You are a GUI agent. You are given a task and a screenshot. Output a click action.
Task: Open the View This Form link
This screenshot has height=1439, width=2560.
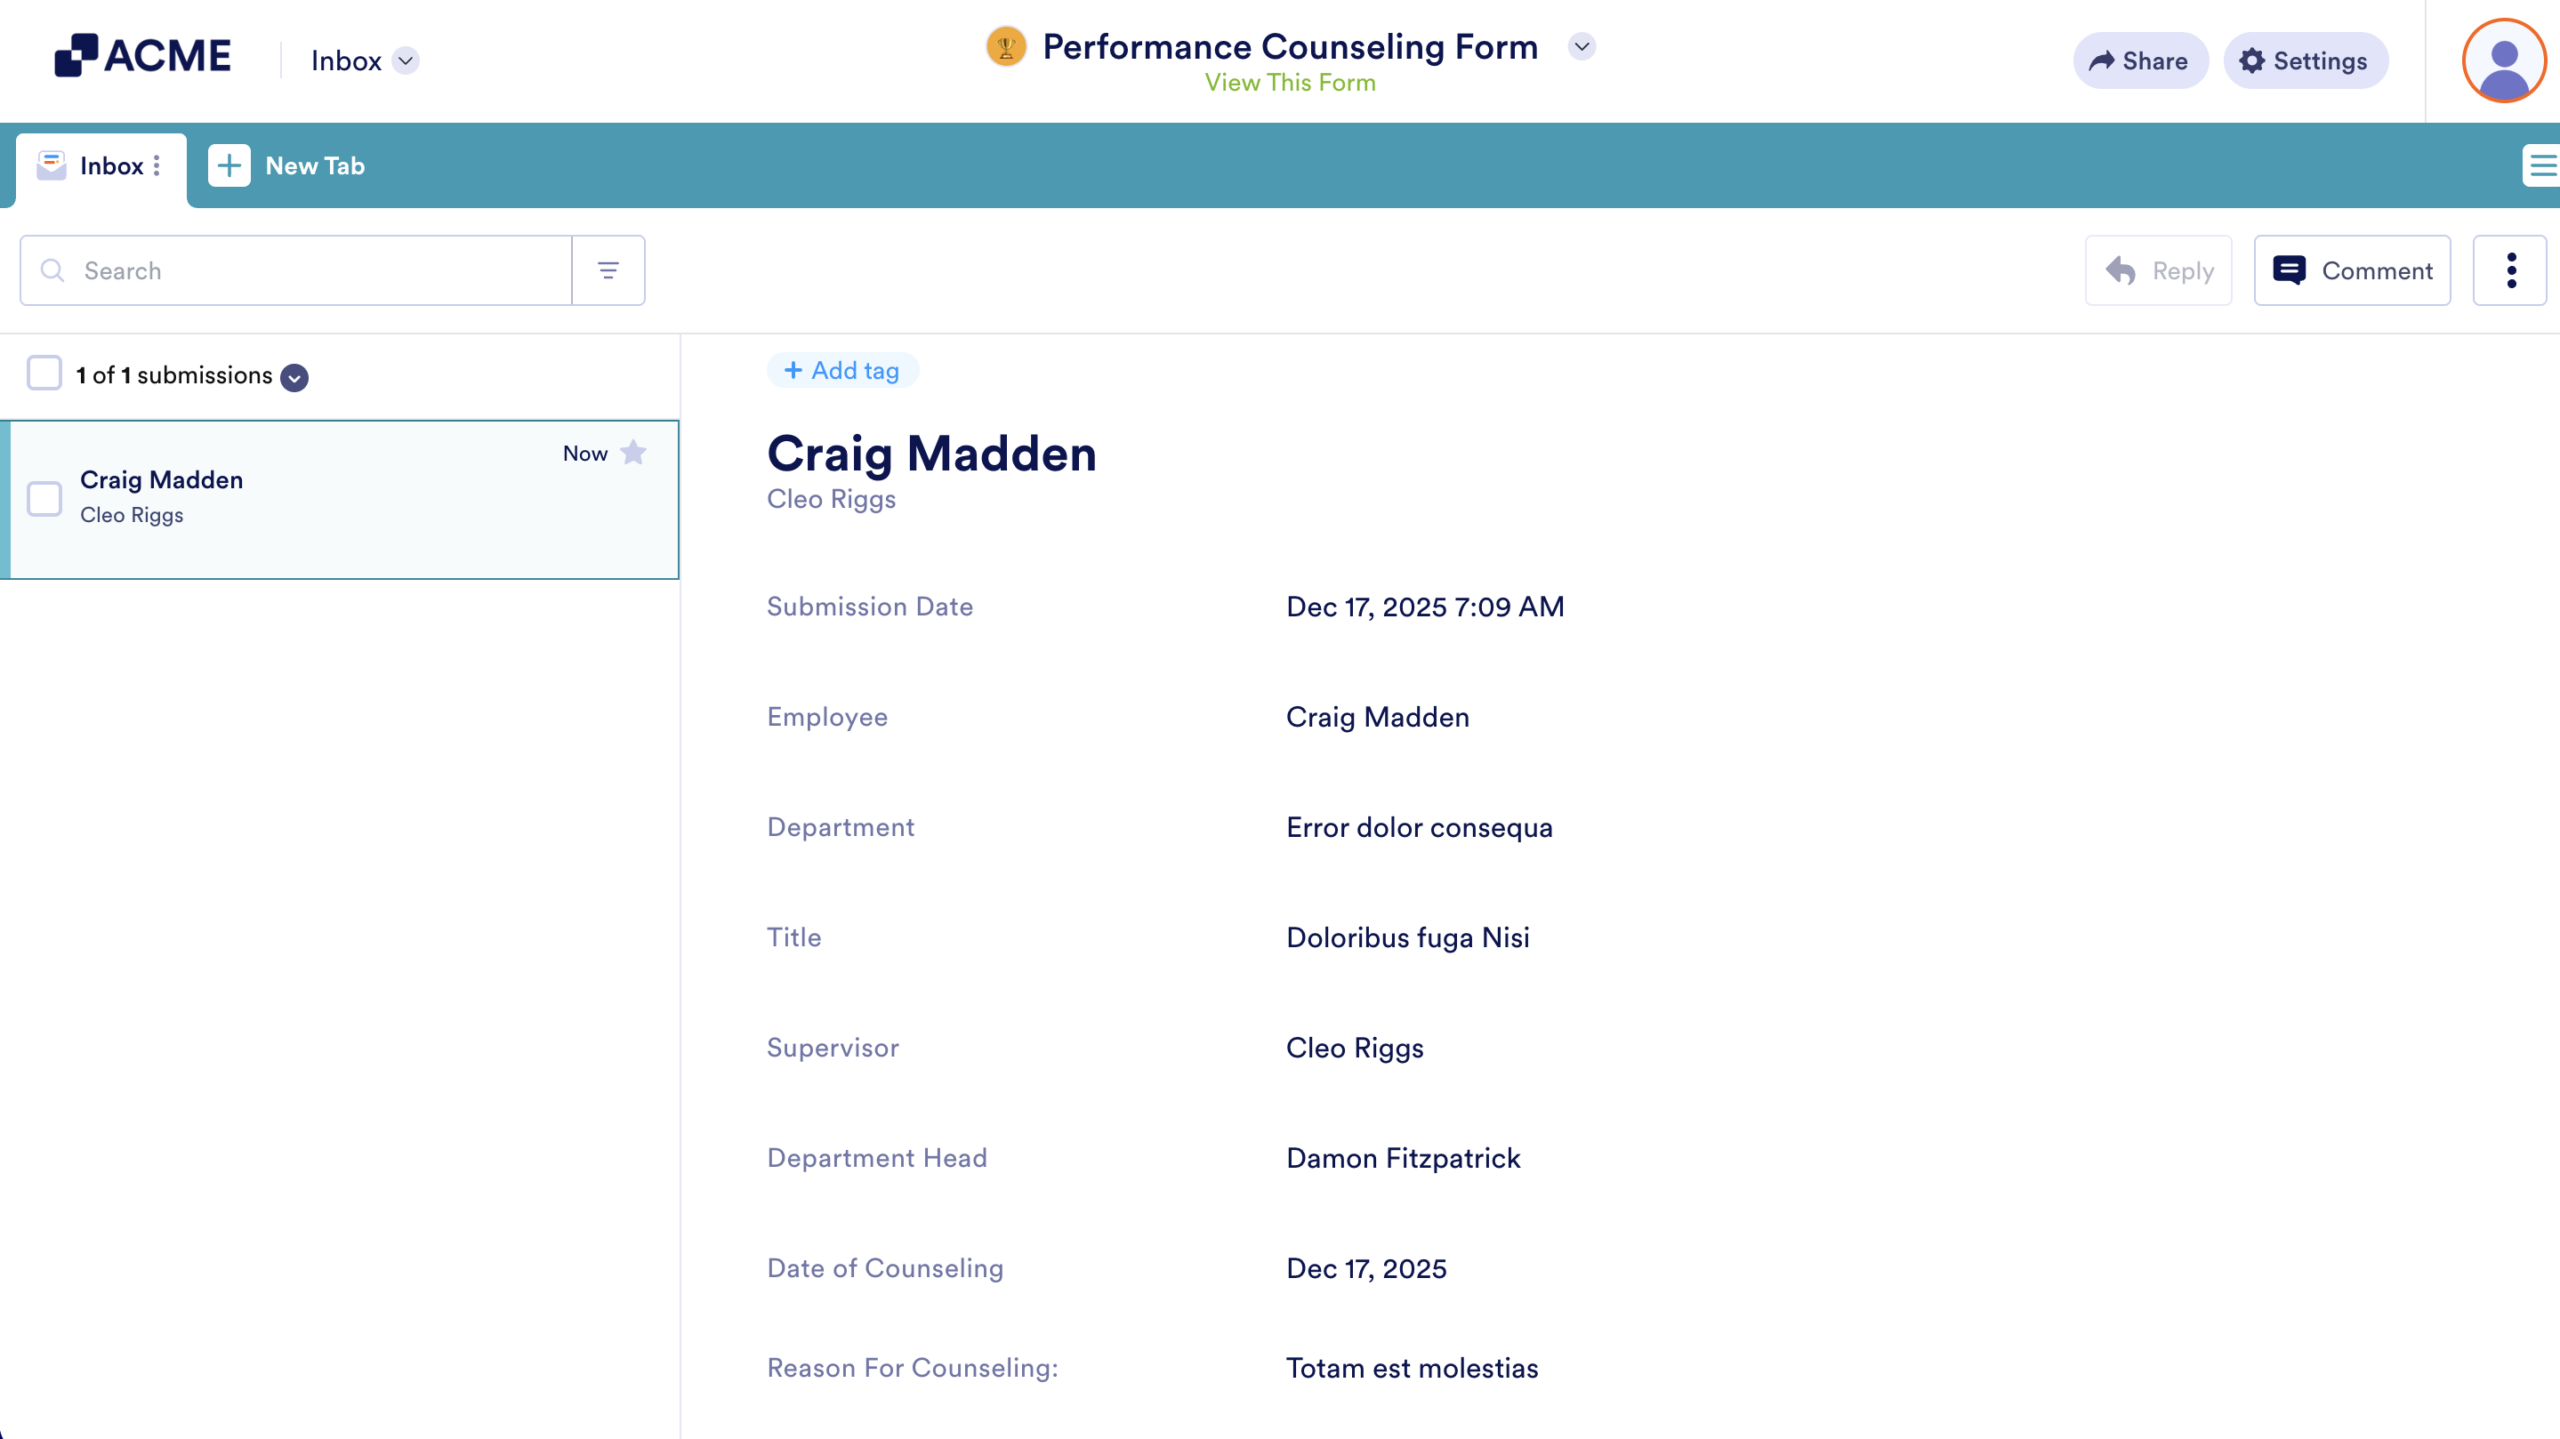1290,82
